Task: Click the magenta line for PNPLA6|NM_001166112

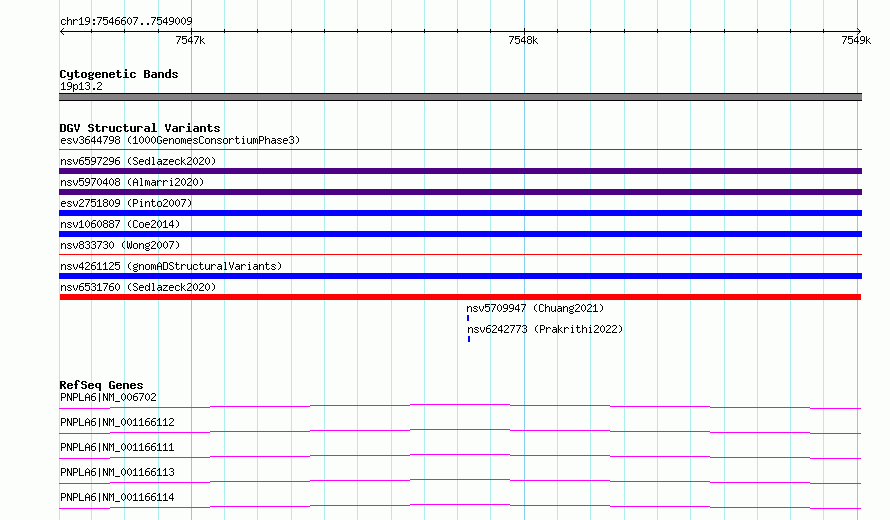Action: click(460, 431)
